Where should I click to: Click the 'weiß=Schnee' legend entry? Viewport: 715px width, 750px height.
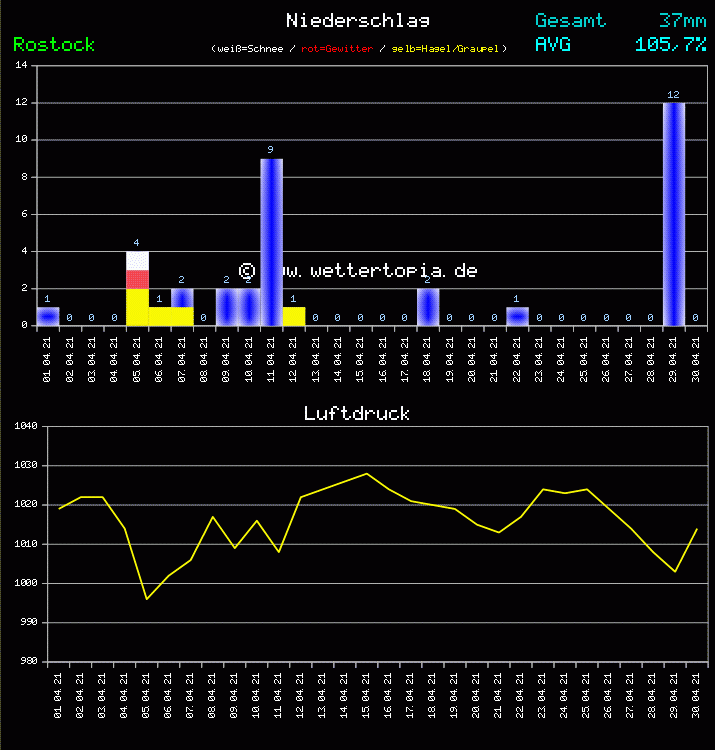[x=250, y=49]
